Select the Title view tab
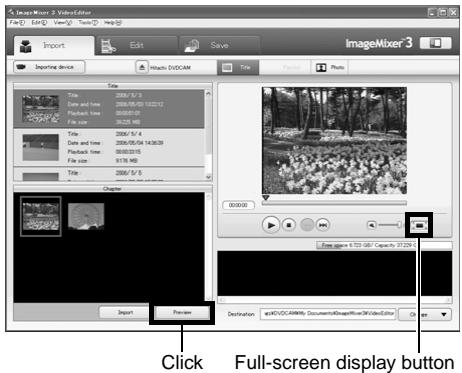This screenshot has width=462, height=373. tap(238, 67)
